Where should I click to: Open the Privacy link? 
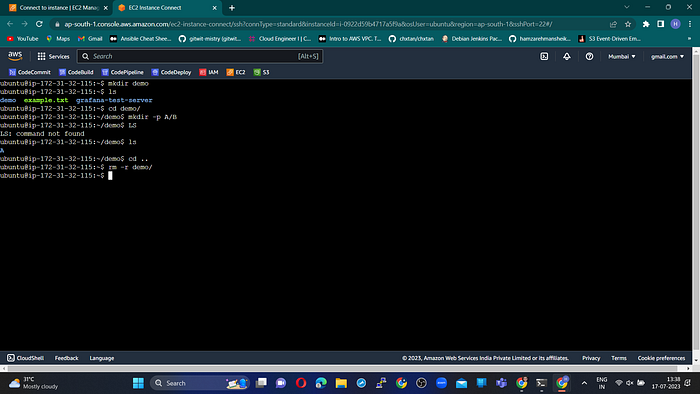click(x=591, y=358)
